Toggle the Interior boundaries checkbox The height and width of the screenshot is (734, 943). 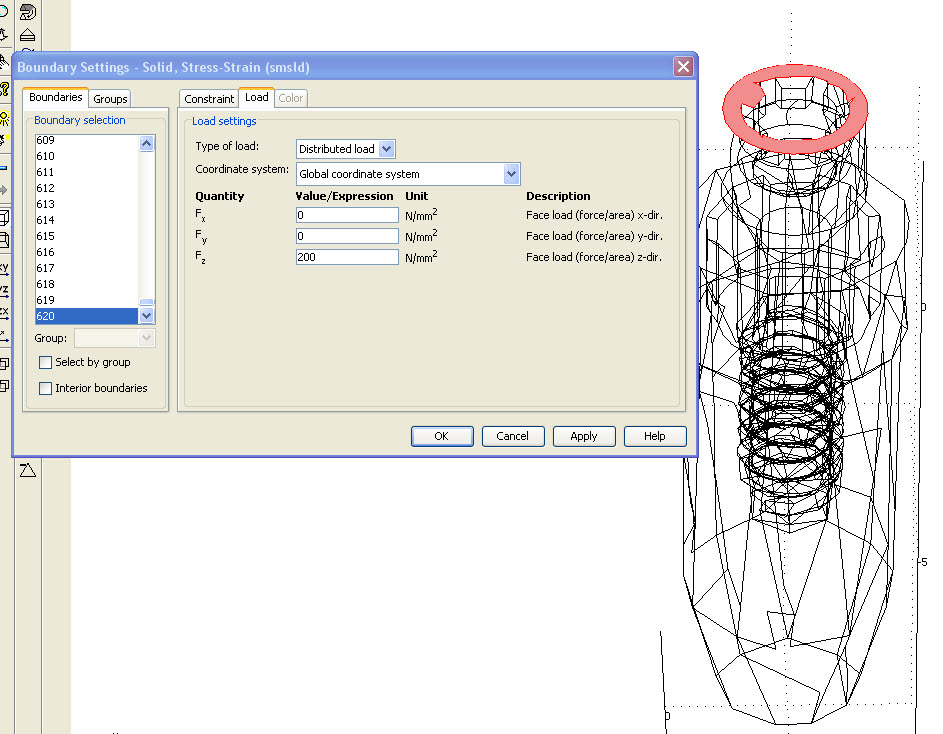46,388
